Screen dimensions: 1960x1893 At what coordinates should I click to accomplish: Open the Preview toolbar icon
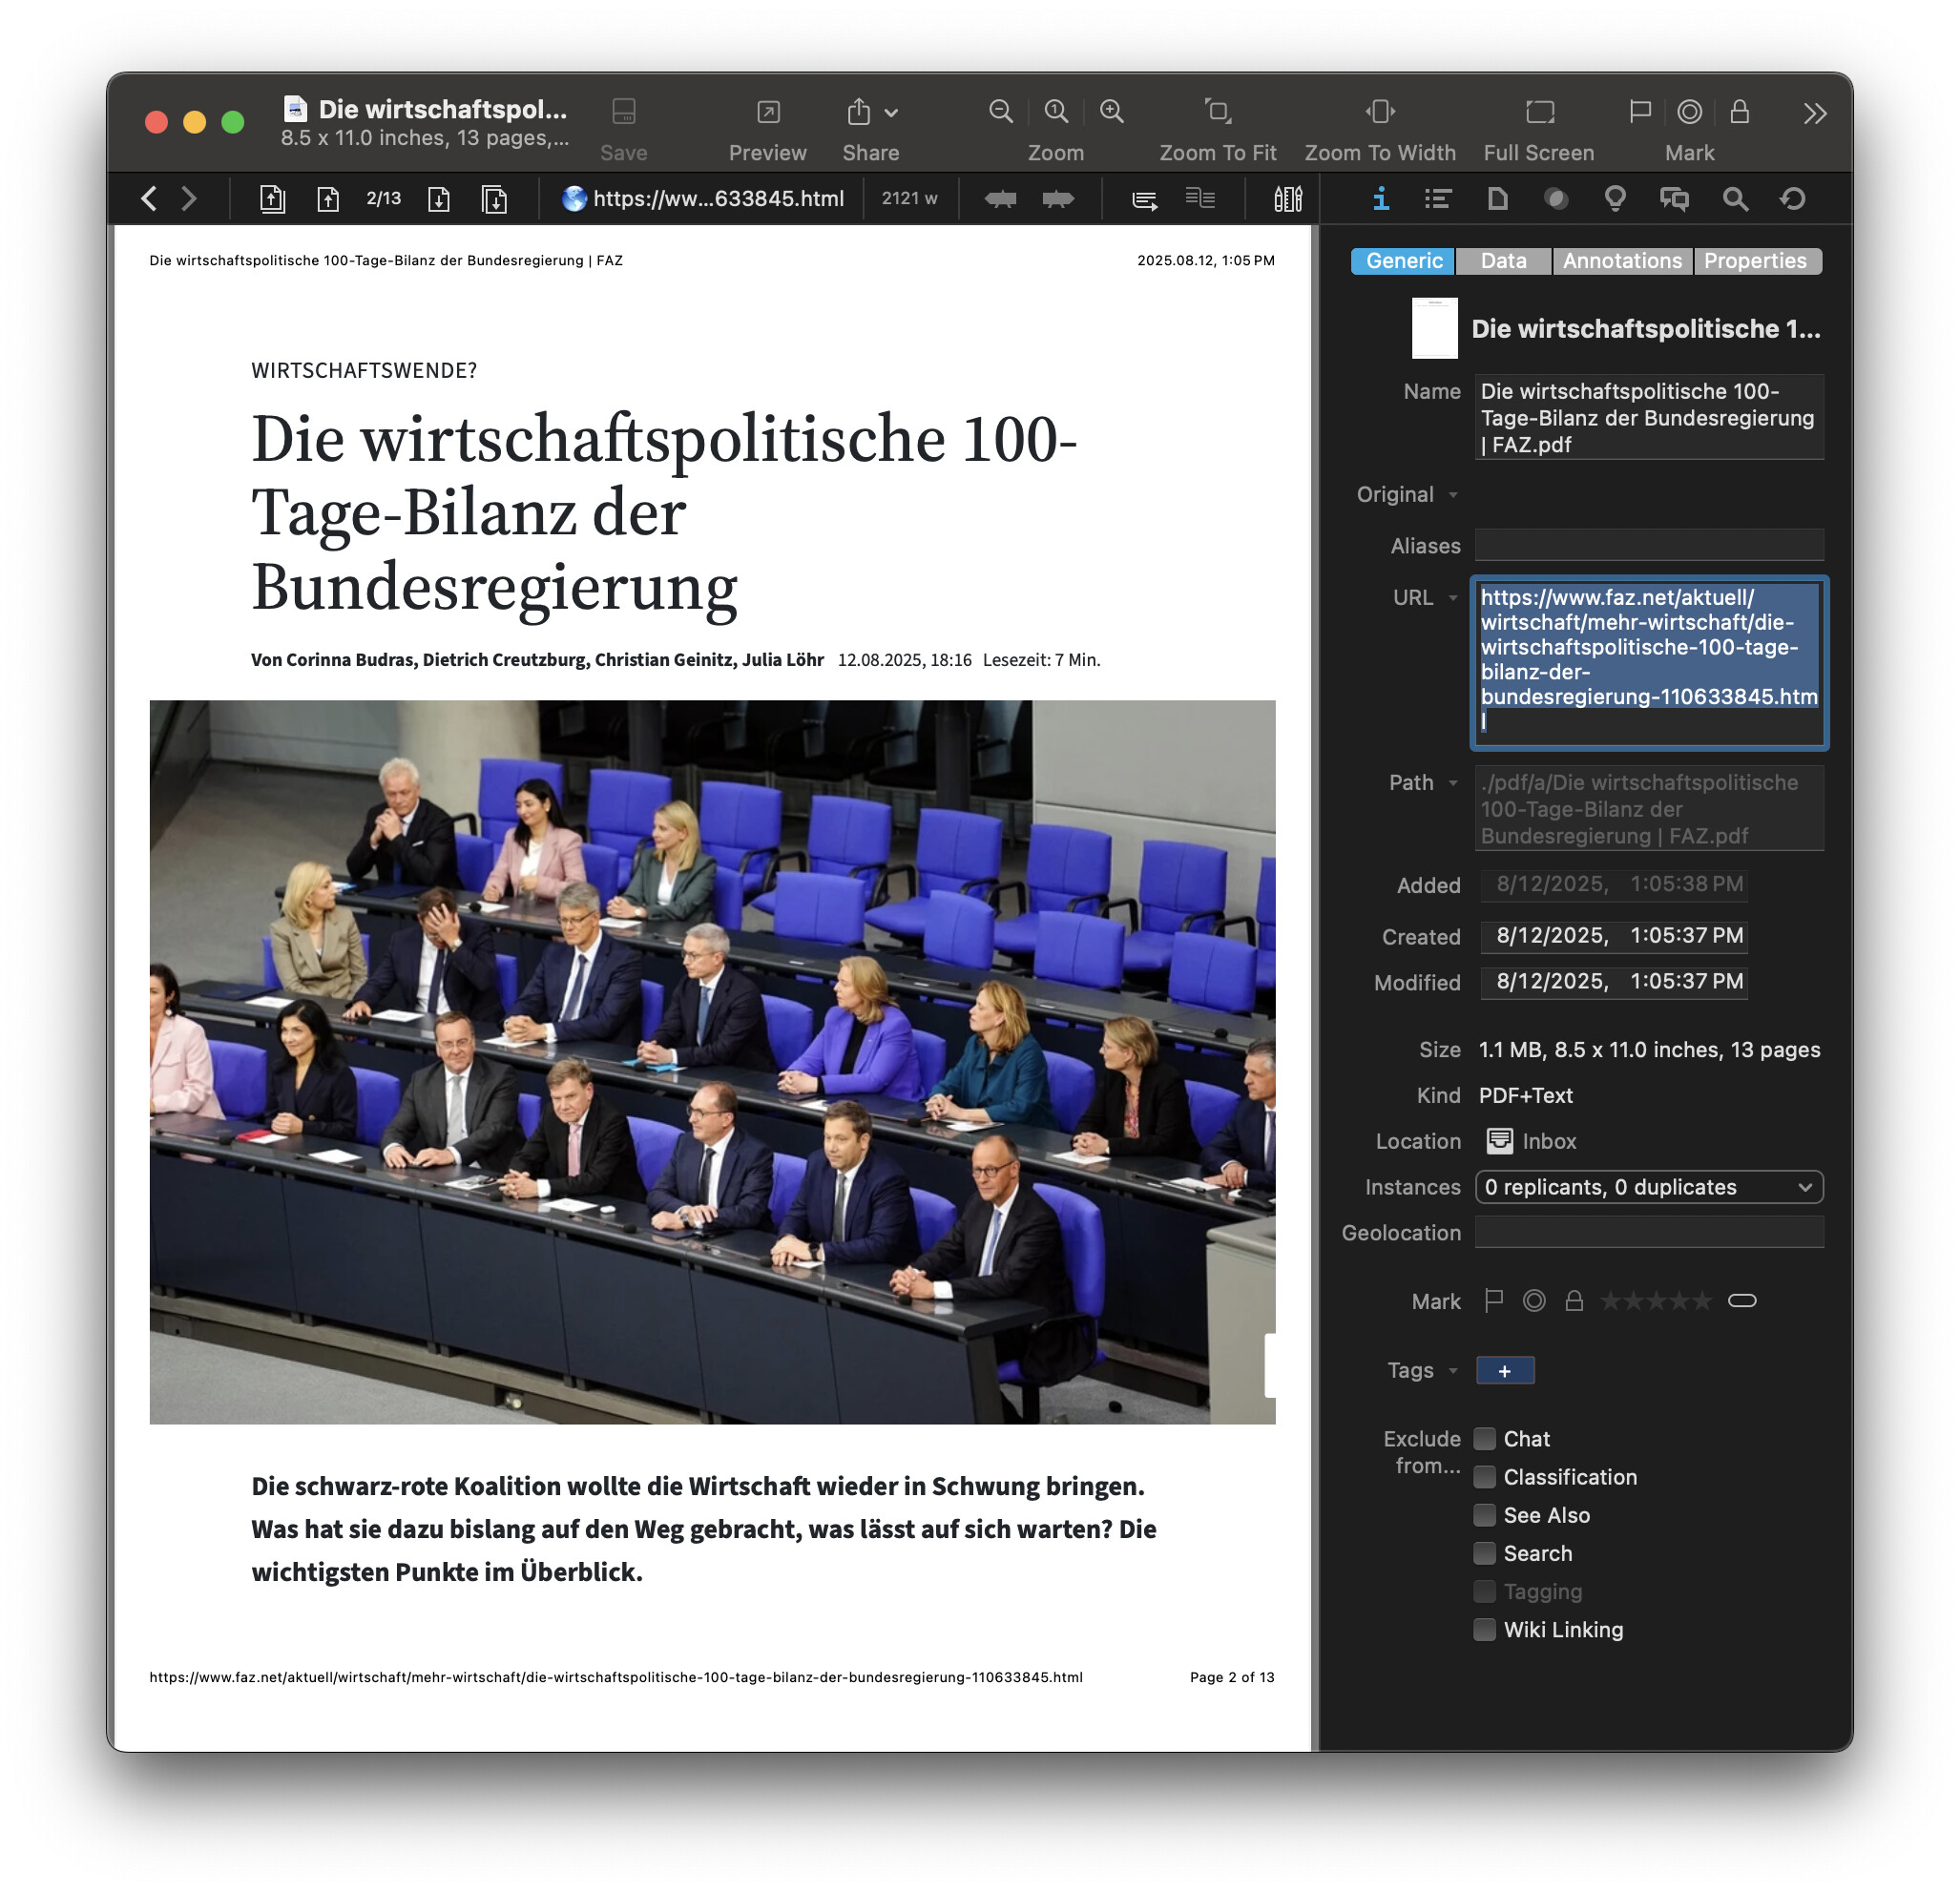click(x=767, y=112)
